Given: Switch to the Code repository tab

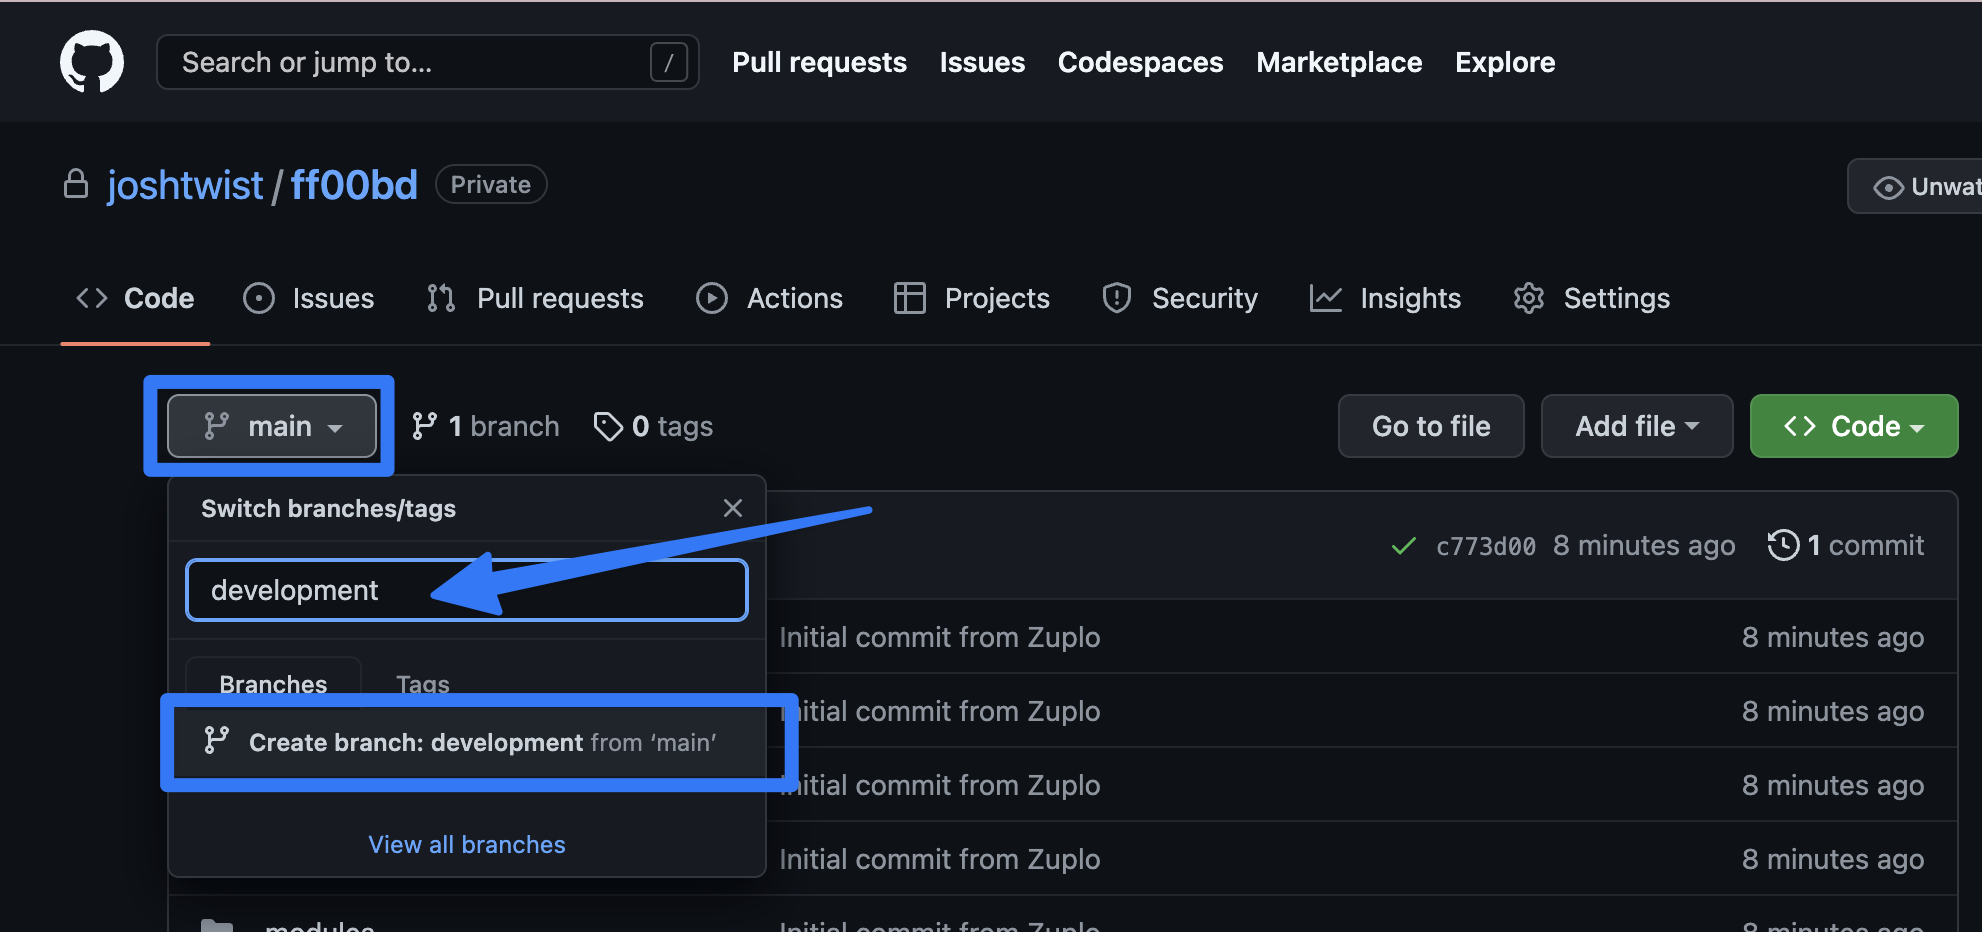Looking at the screenshot, I should click(x=135, y=298).
